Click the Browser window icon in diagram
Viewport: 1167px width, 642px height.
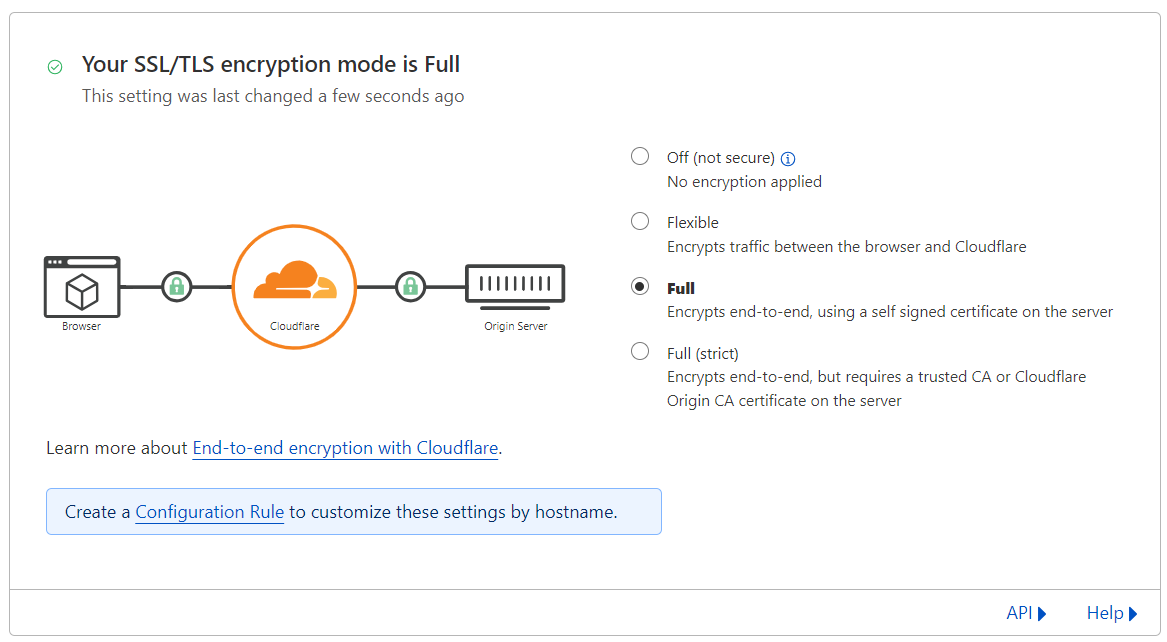pos(82,287)
